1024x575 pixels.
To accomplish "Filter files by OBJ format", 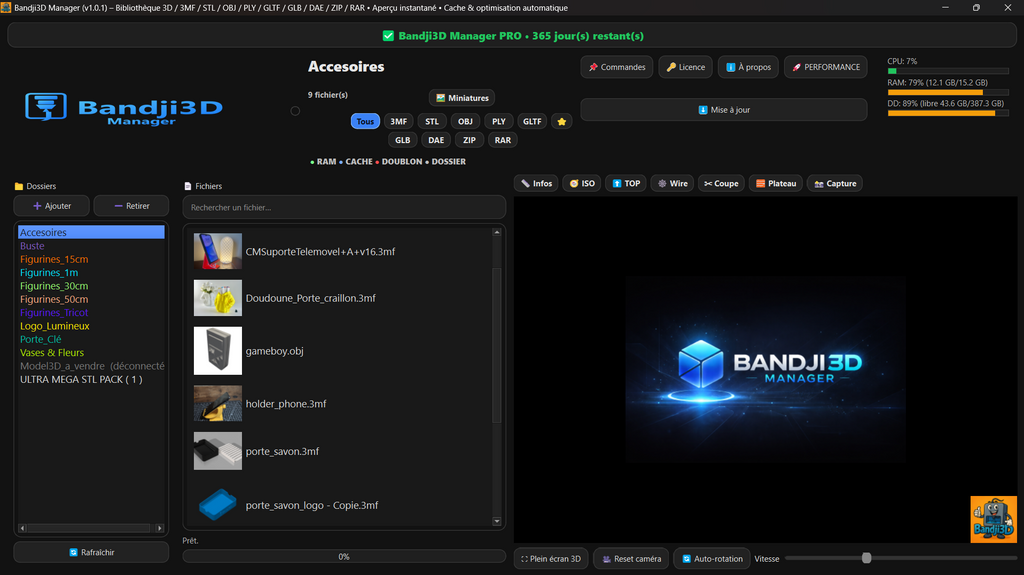I will pyautogui.click(x=465, y=122).
